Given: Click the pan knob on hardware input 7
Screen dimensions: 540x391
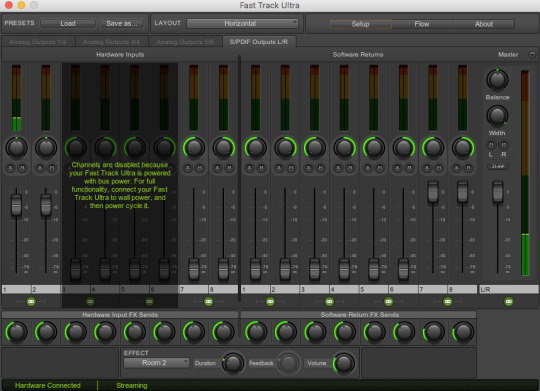Looking at the screenshot, I should coord(194,148).
